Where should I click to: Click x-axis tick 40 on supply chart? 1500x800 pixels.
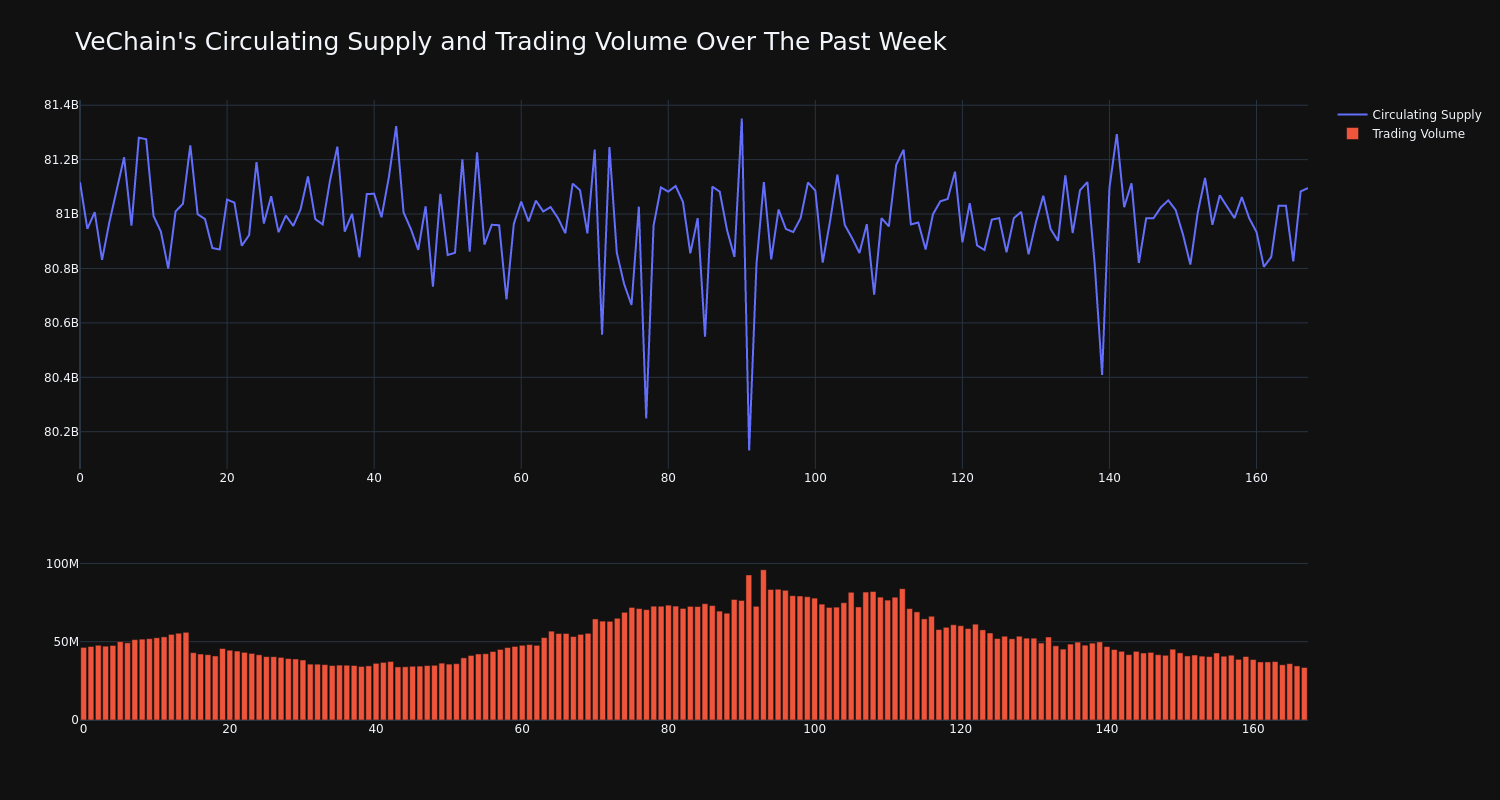point(374,478)
